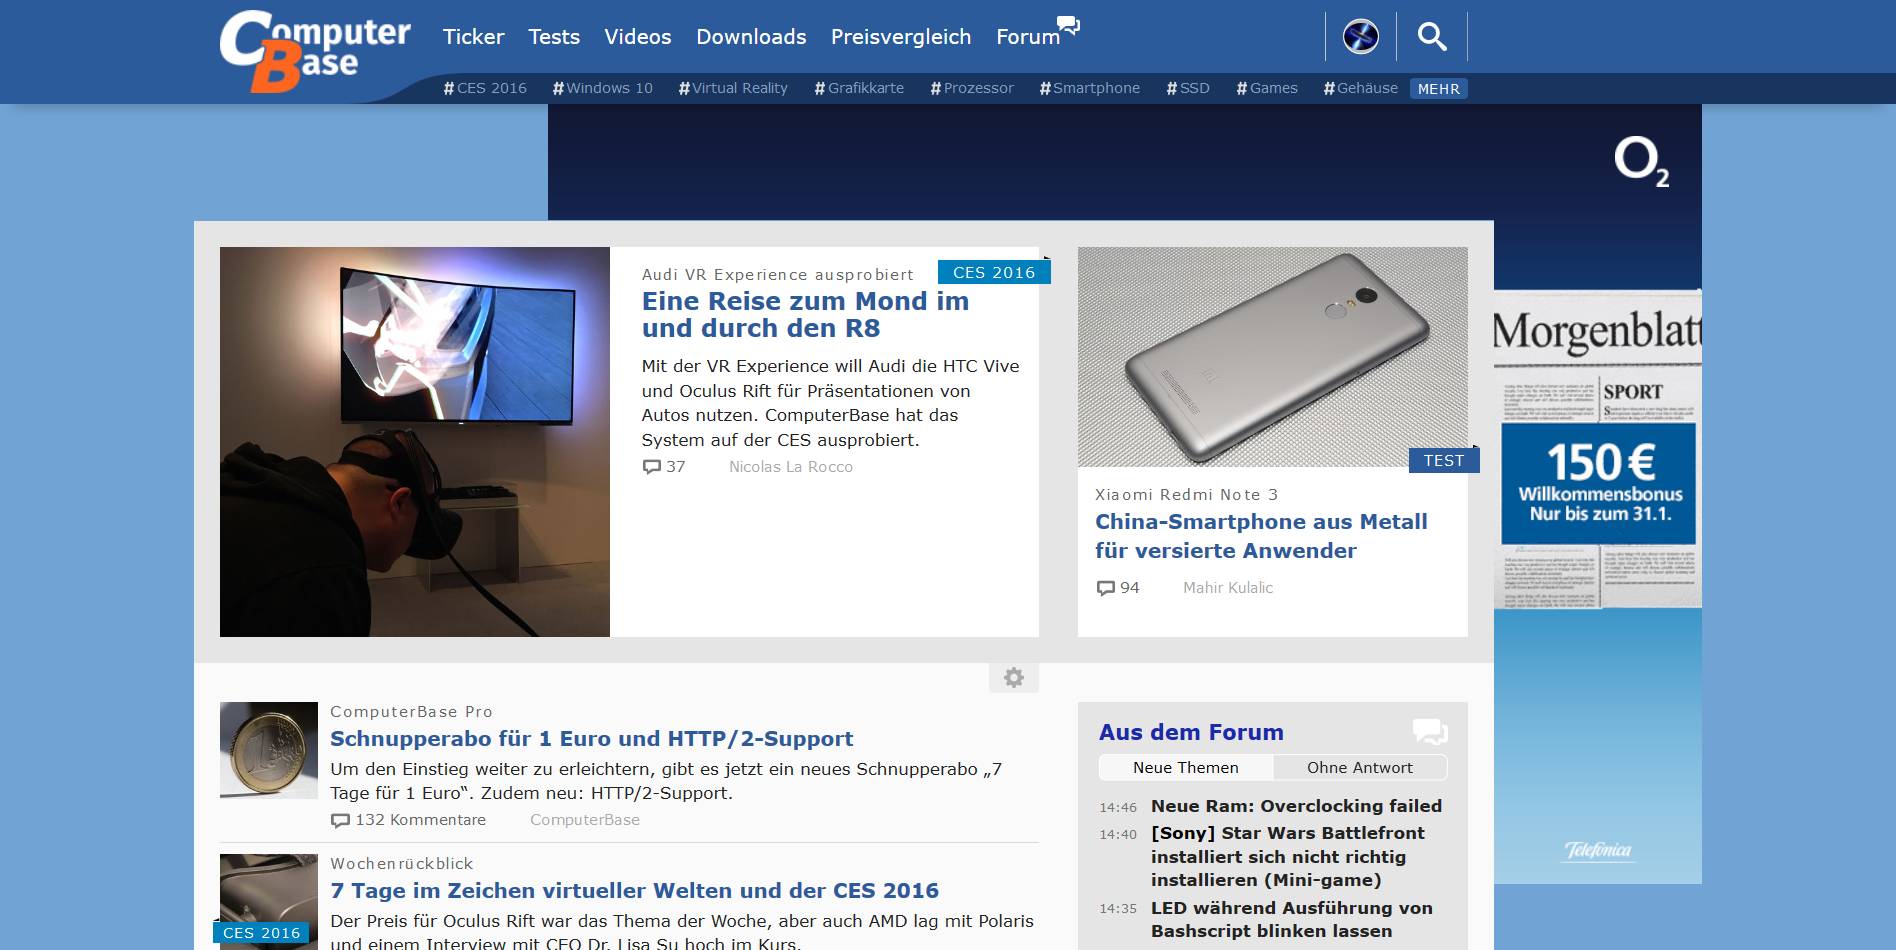Open forum thread 'Neue Ram: Overclocking failed'

point(1296,806)
